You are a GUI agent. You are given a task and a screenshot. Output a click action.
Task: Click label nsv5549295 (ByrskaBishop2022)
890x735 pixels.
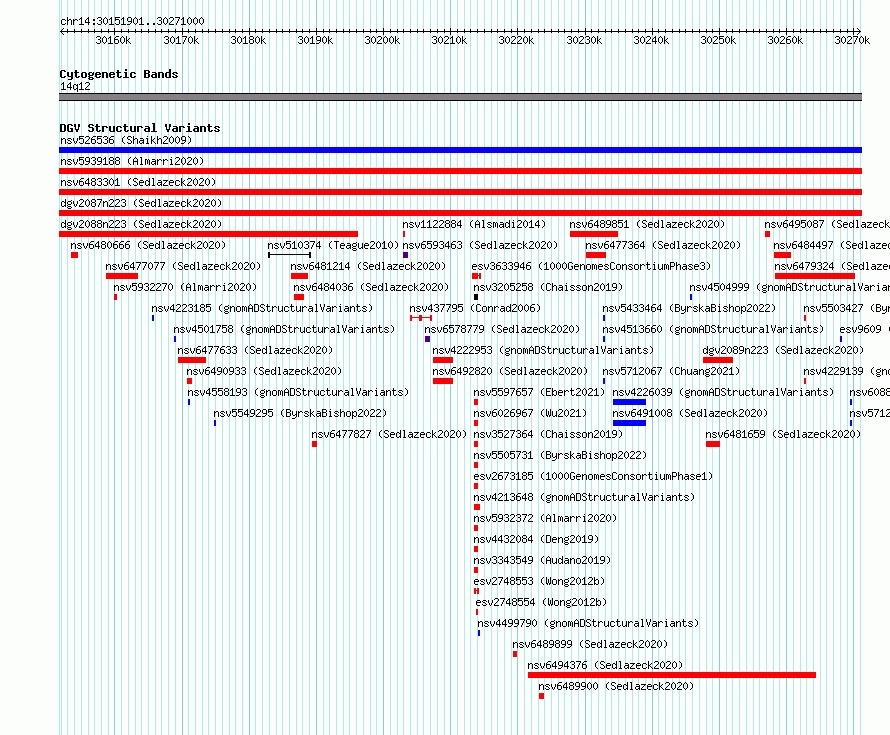coord(300,413)
